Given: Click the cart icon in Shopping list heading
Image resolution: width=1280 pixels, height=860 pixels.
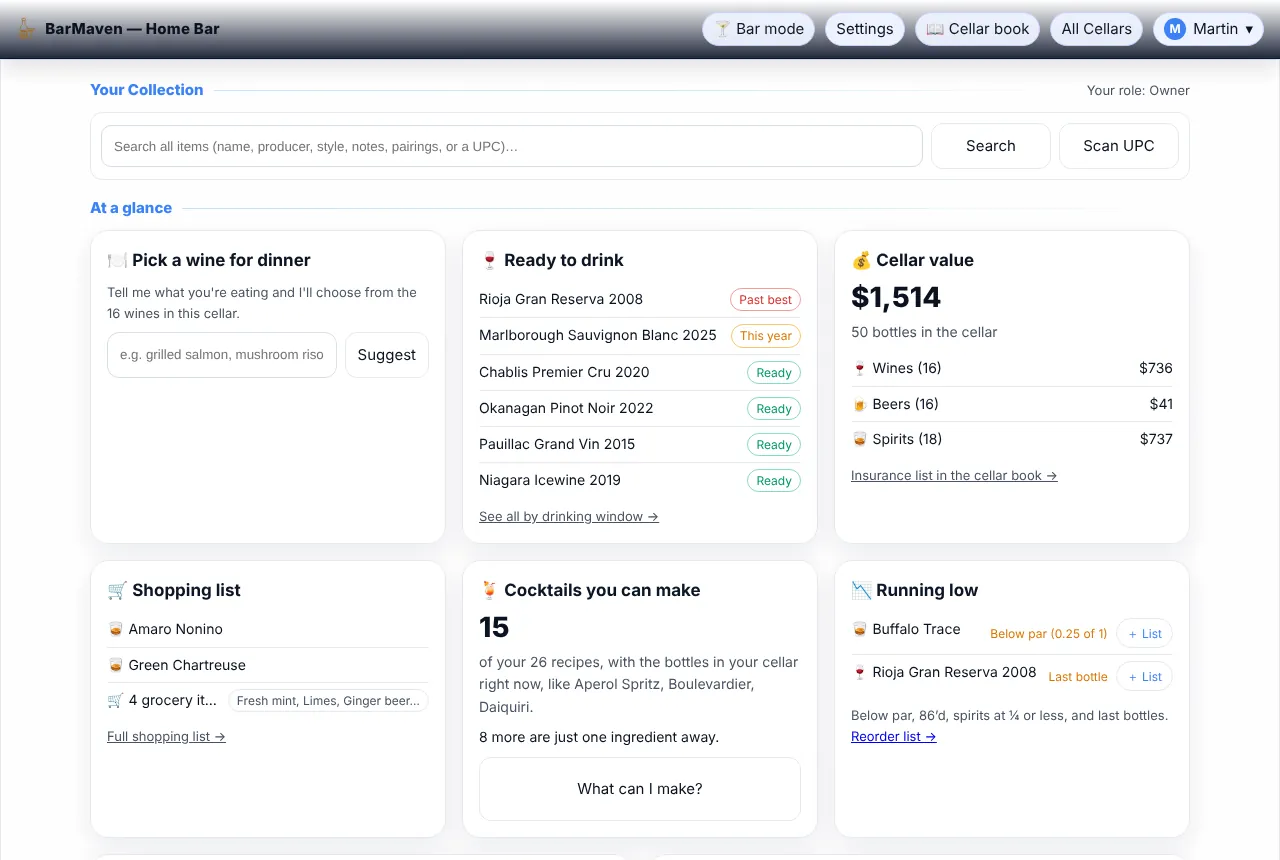Looking at the screenshot, I should [117, 590].
